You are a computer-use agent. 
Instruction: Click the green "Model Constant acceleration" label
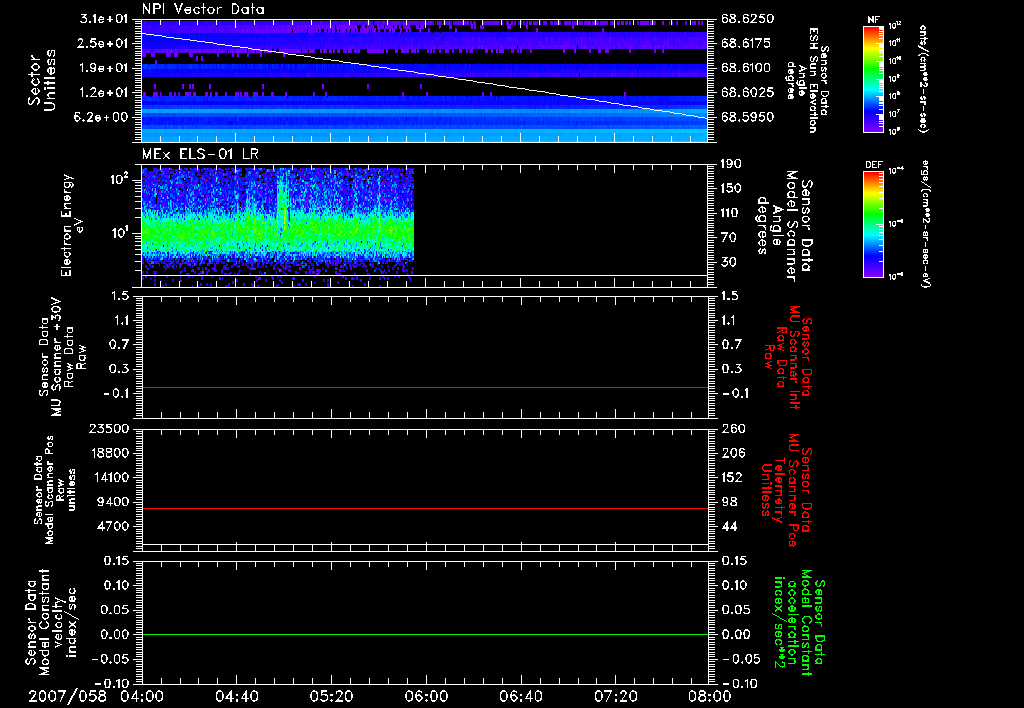[799, 624]
